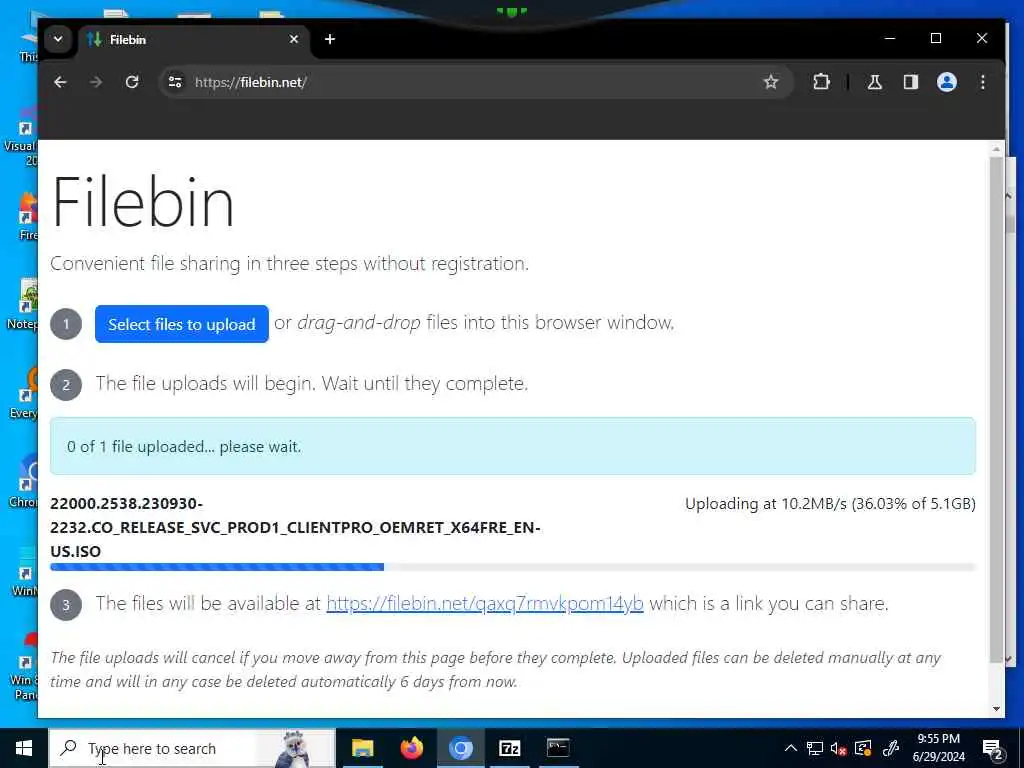
Task: Click the scrollbar up arrow
Action: tap(996, 149)
